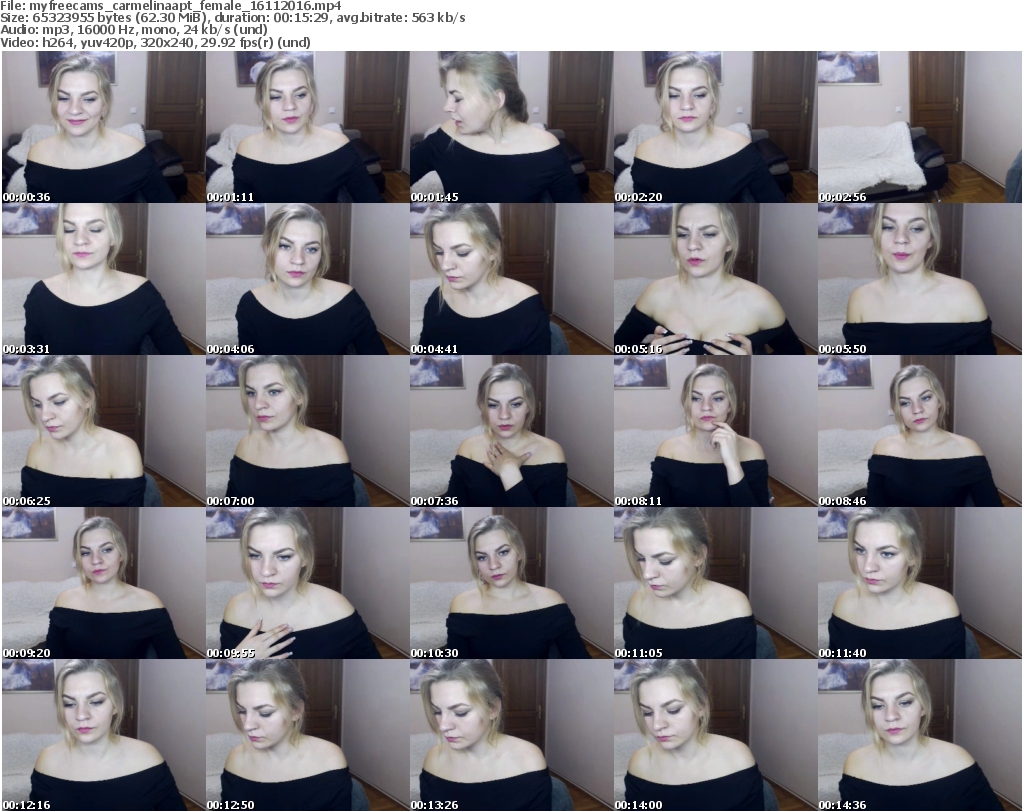Select the thumbnail stamped 00:08:11
The width and height of the screenshot is (1024, 811).
point(715,431)
